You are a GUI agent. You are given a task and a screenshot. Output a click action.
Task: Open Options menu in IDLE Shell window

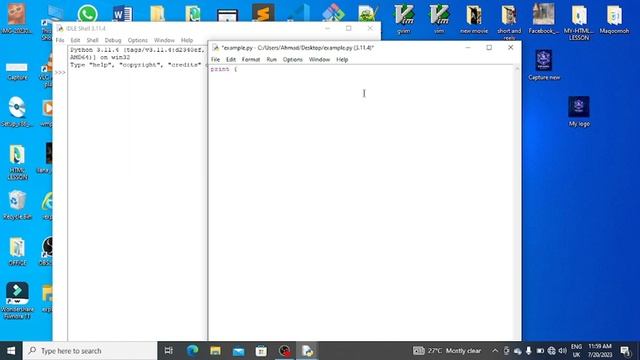pos(138,40)
